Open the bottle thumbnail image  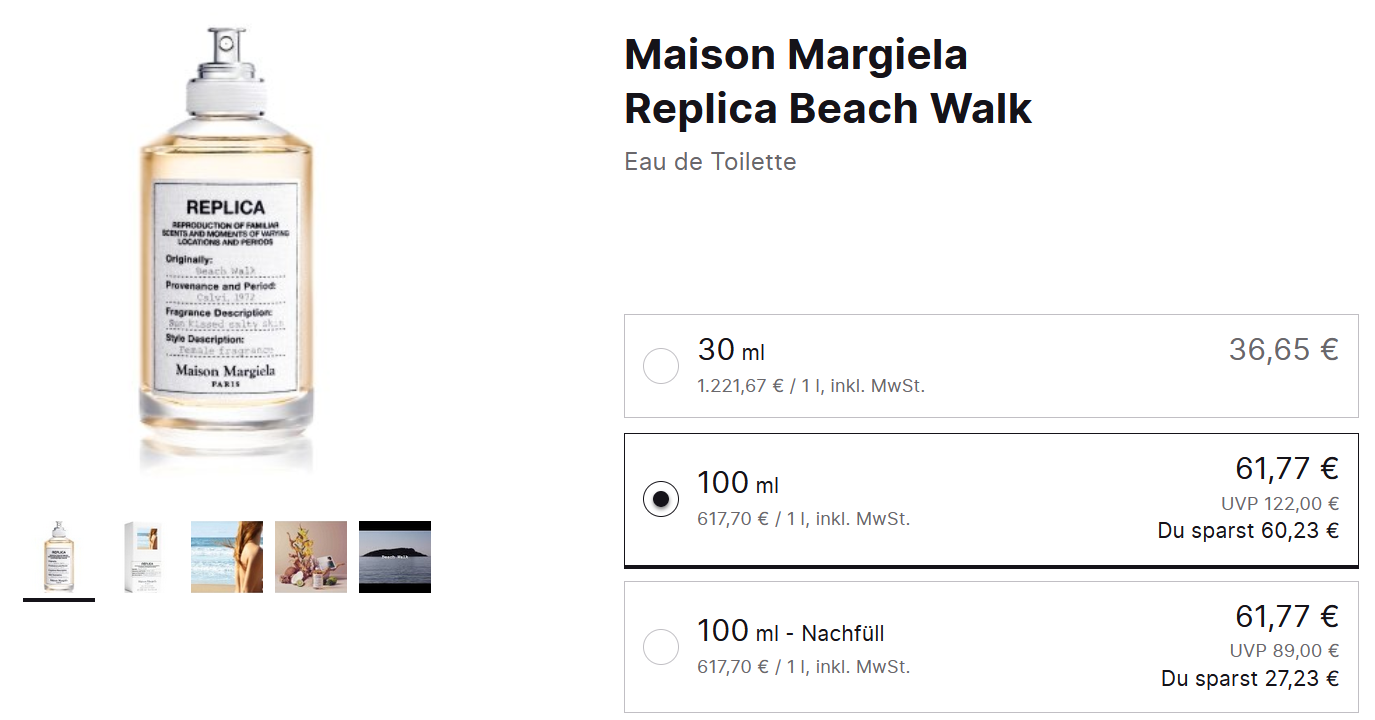(59, 556)
